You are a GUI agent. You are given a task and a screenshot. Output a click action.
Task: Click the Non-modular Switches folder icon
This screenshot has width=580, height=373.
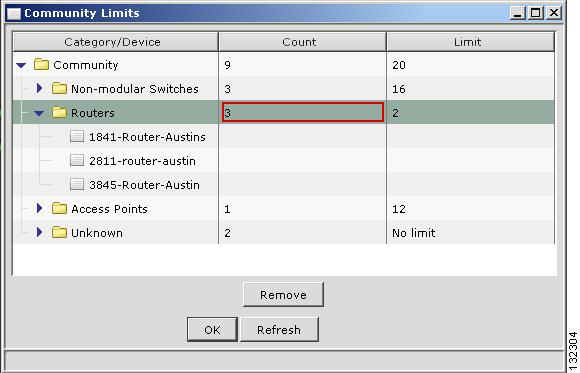[x=59, y=89]
